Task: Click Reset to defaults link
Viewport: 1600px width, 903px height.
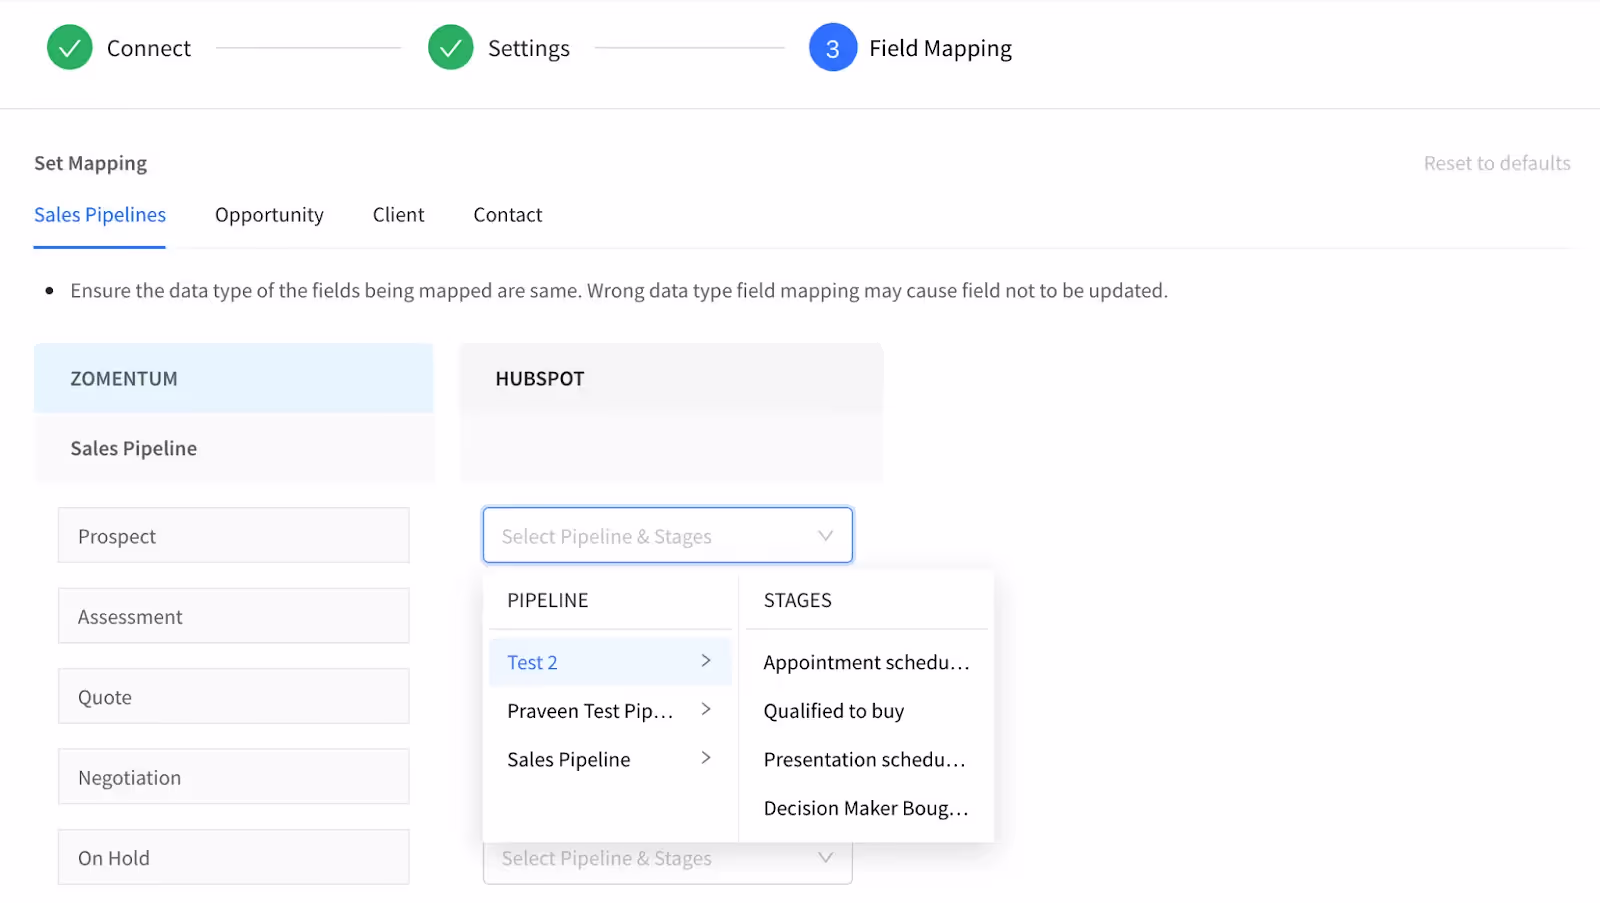Action: (x=1497, y=163)
